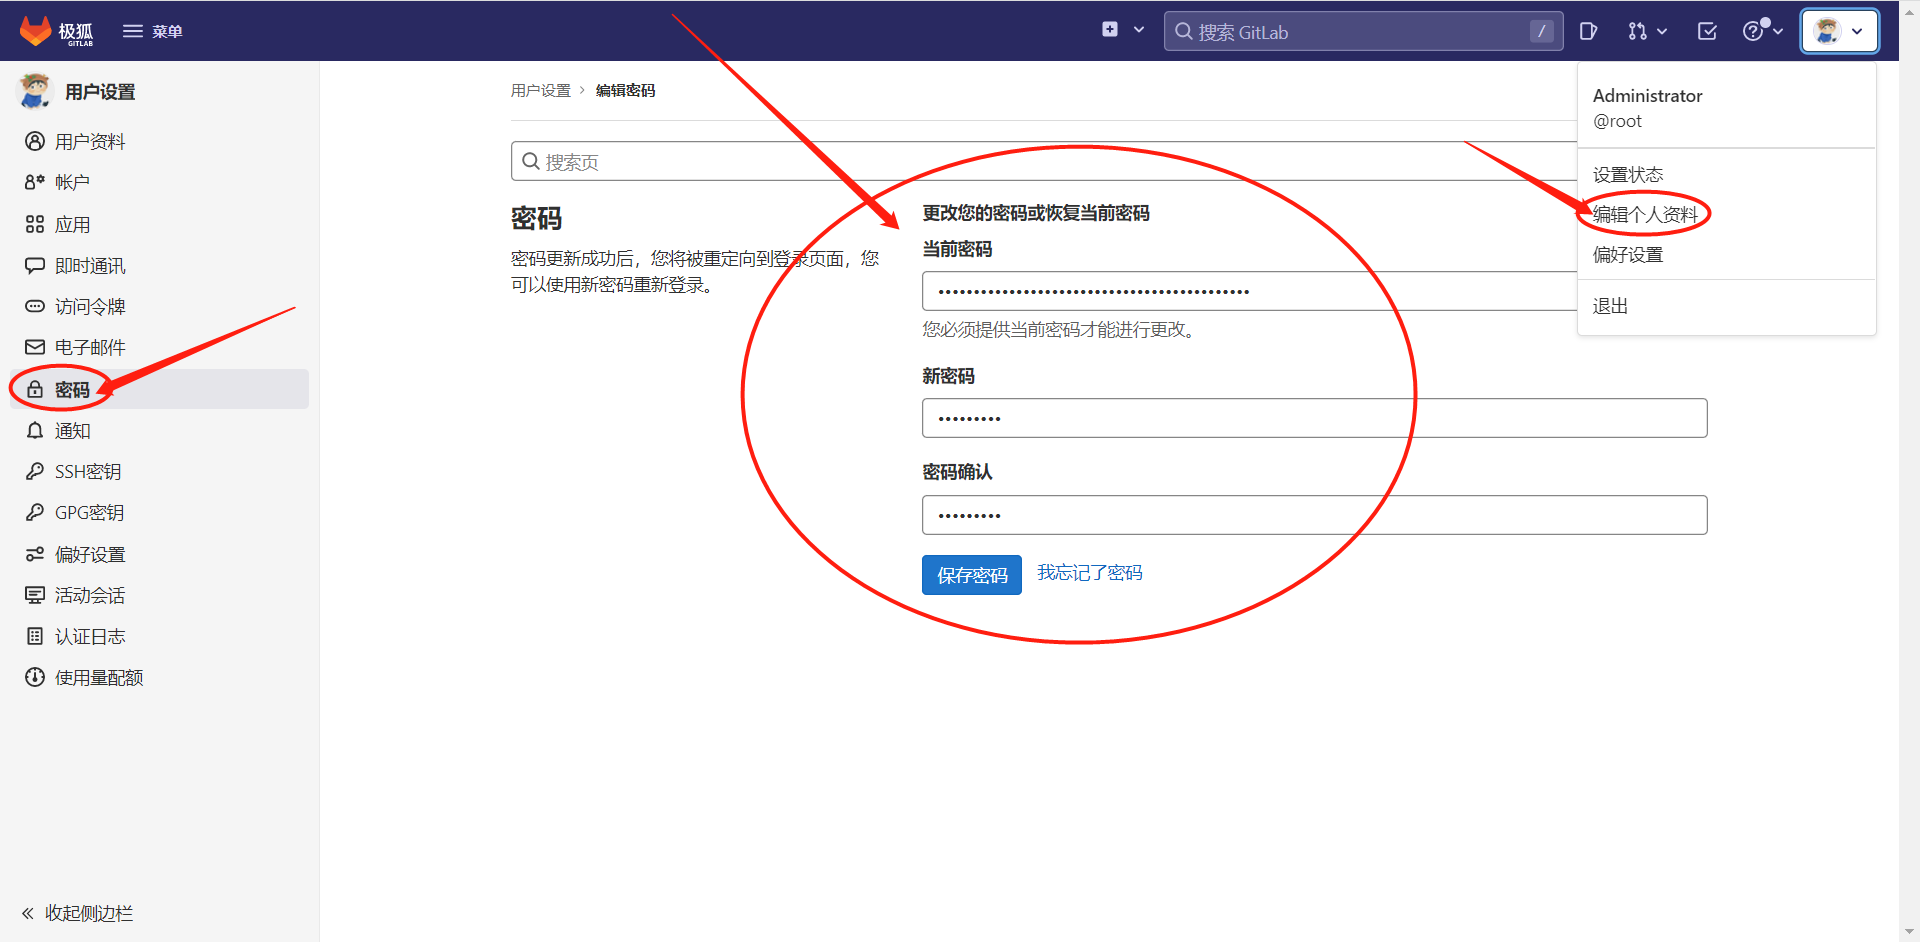Click the 保存密码 button

pyautogui.click(x=971, y=575)
